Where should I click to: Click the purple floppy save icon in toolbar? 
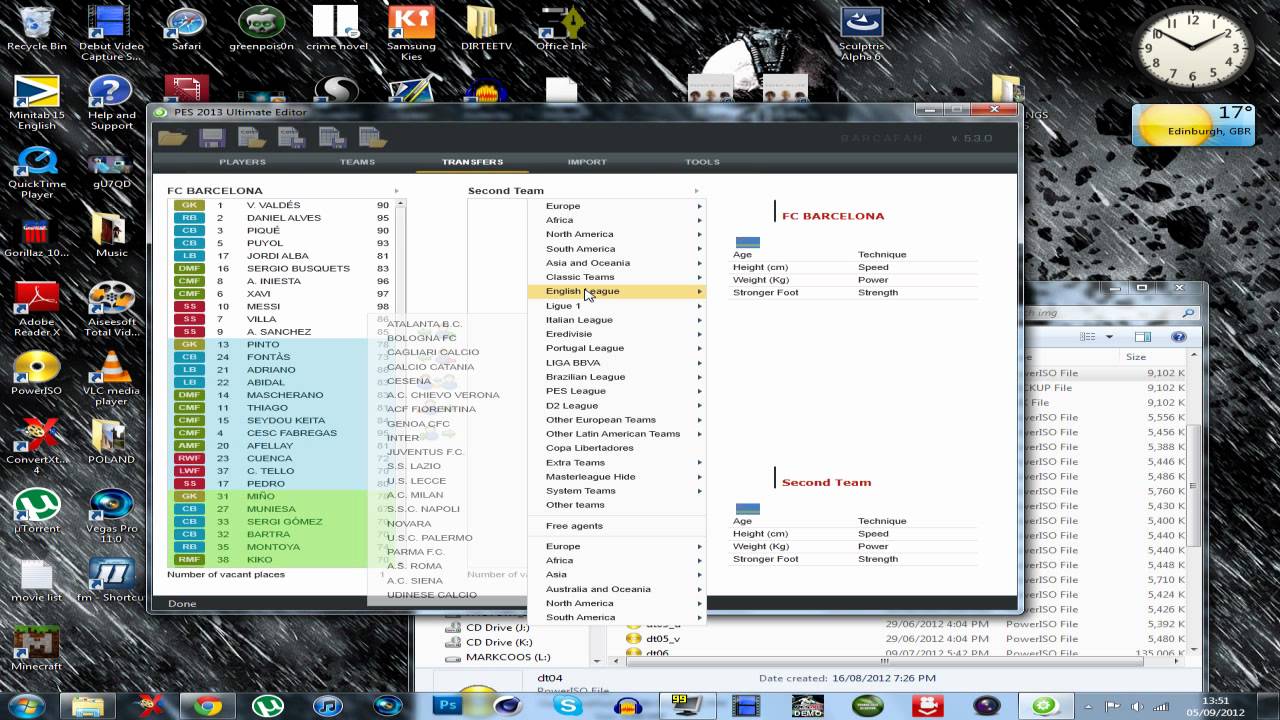(213, 138)
